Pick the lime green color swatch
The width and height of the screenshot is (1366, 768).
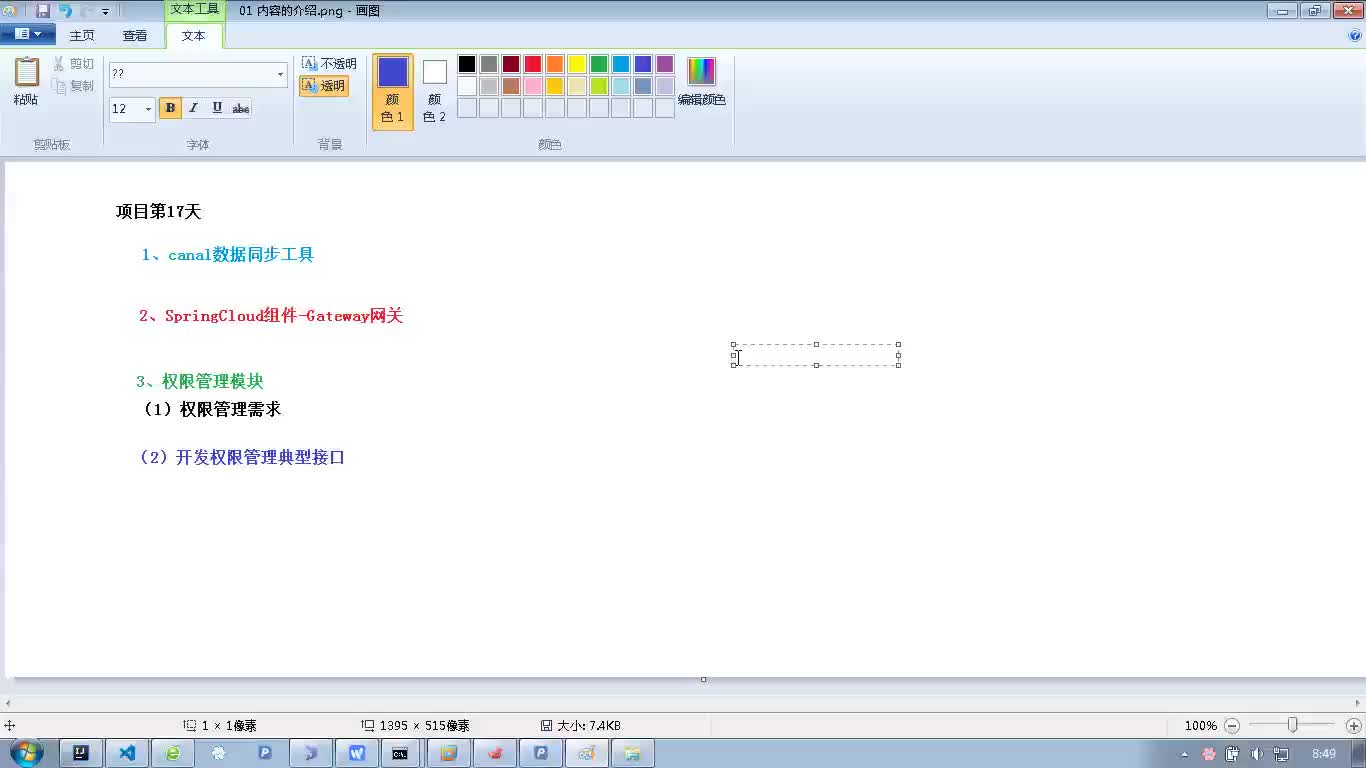click(x=599, y=86)
